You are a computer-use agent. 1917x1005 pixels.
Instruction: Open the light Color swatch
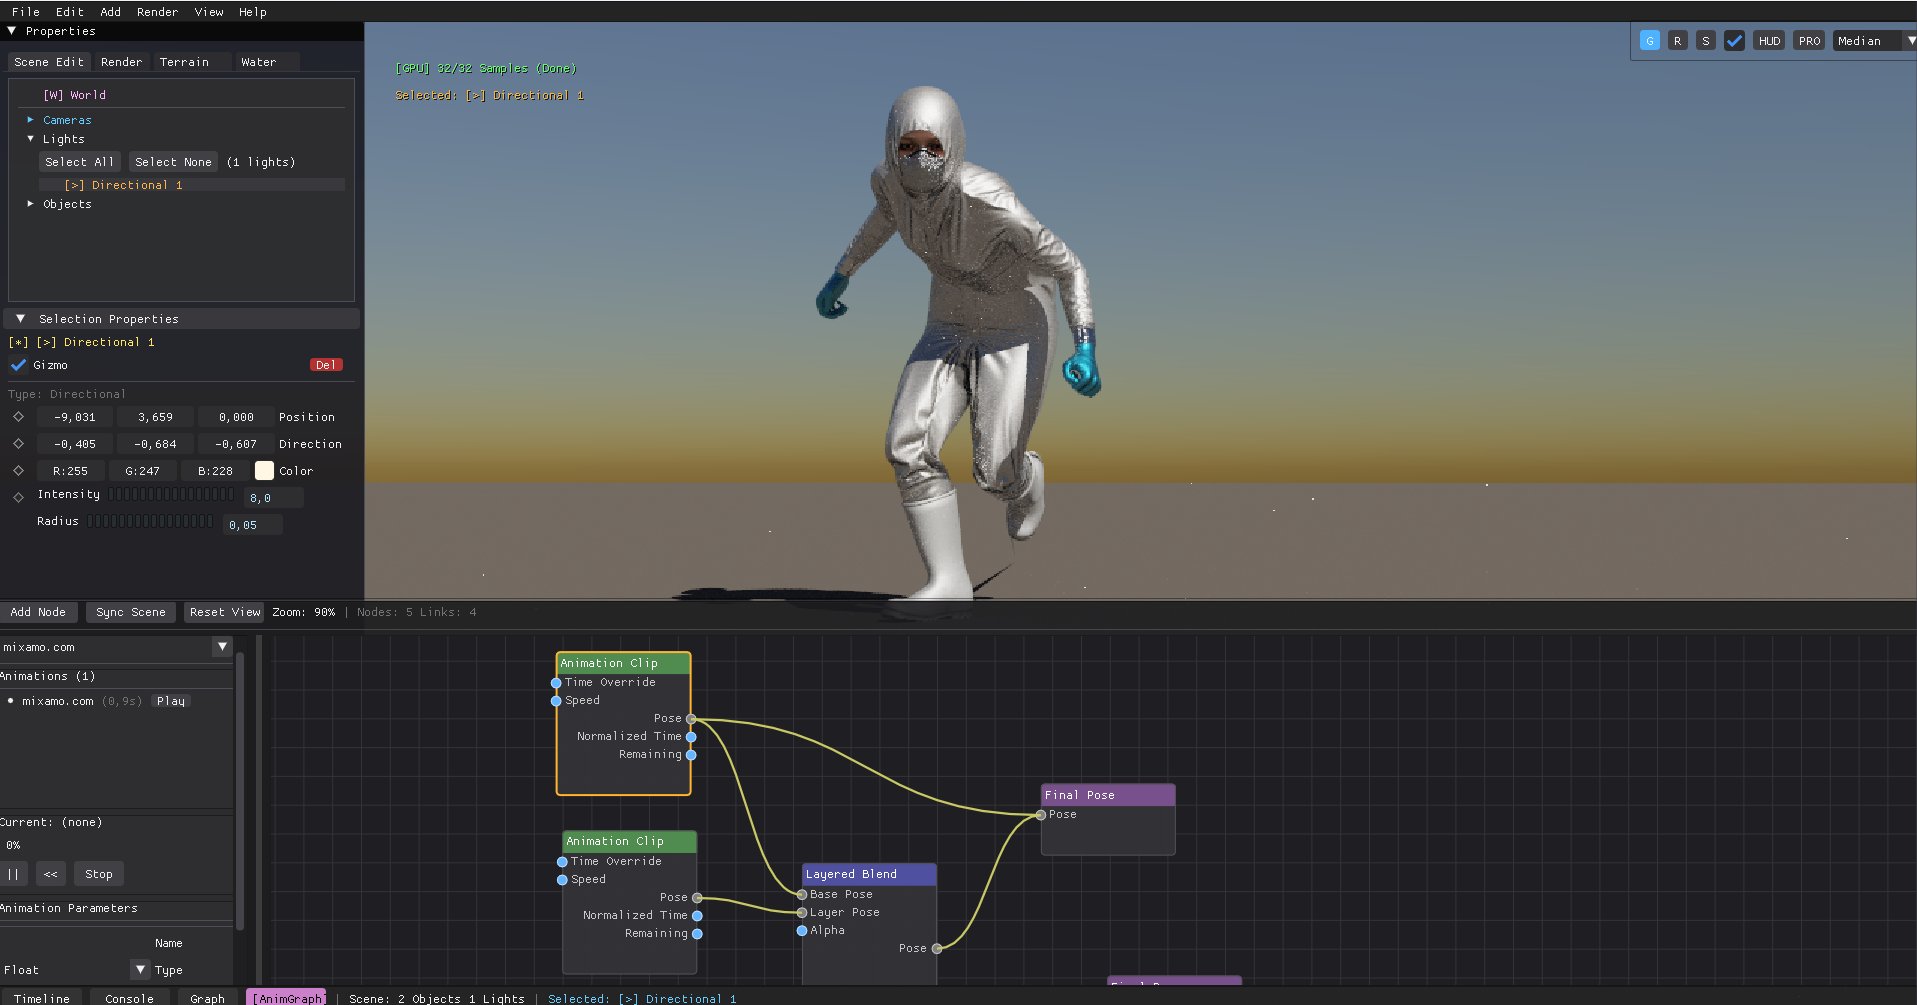click(264, 471)
